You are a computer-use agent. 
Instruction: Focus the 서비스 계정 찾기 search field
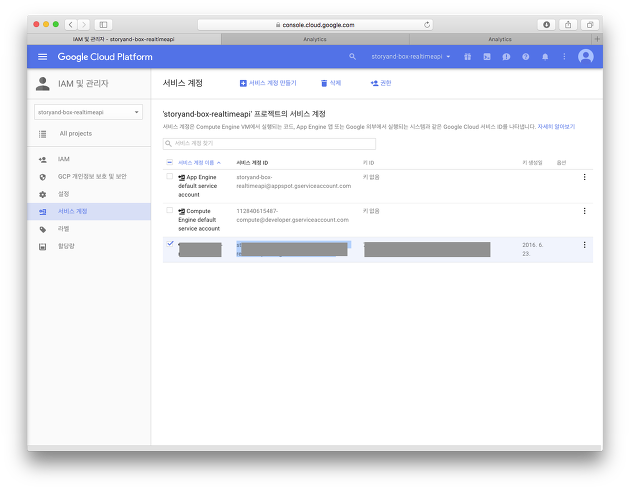point(269,143)
